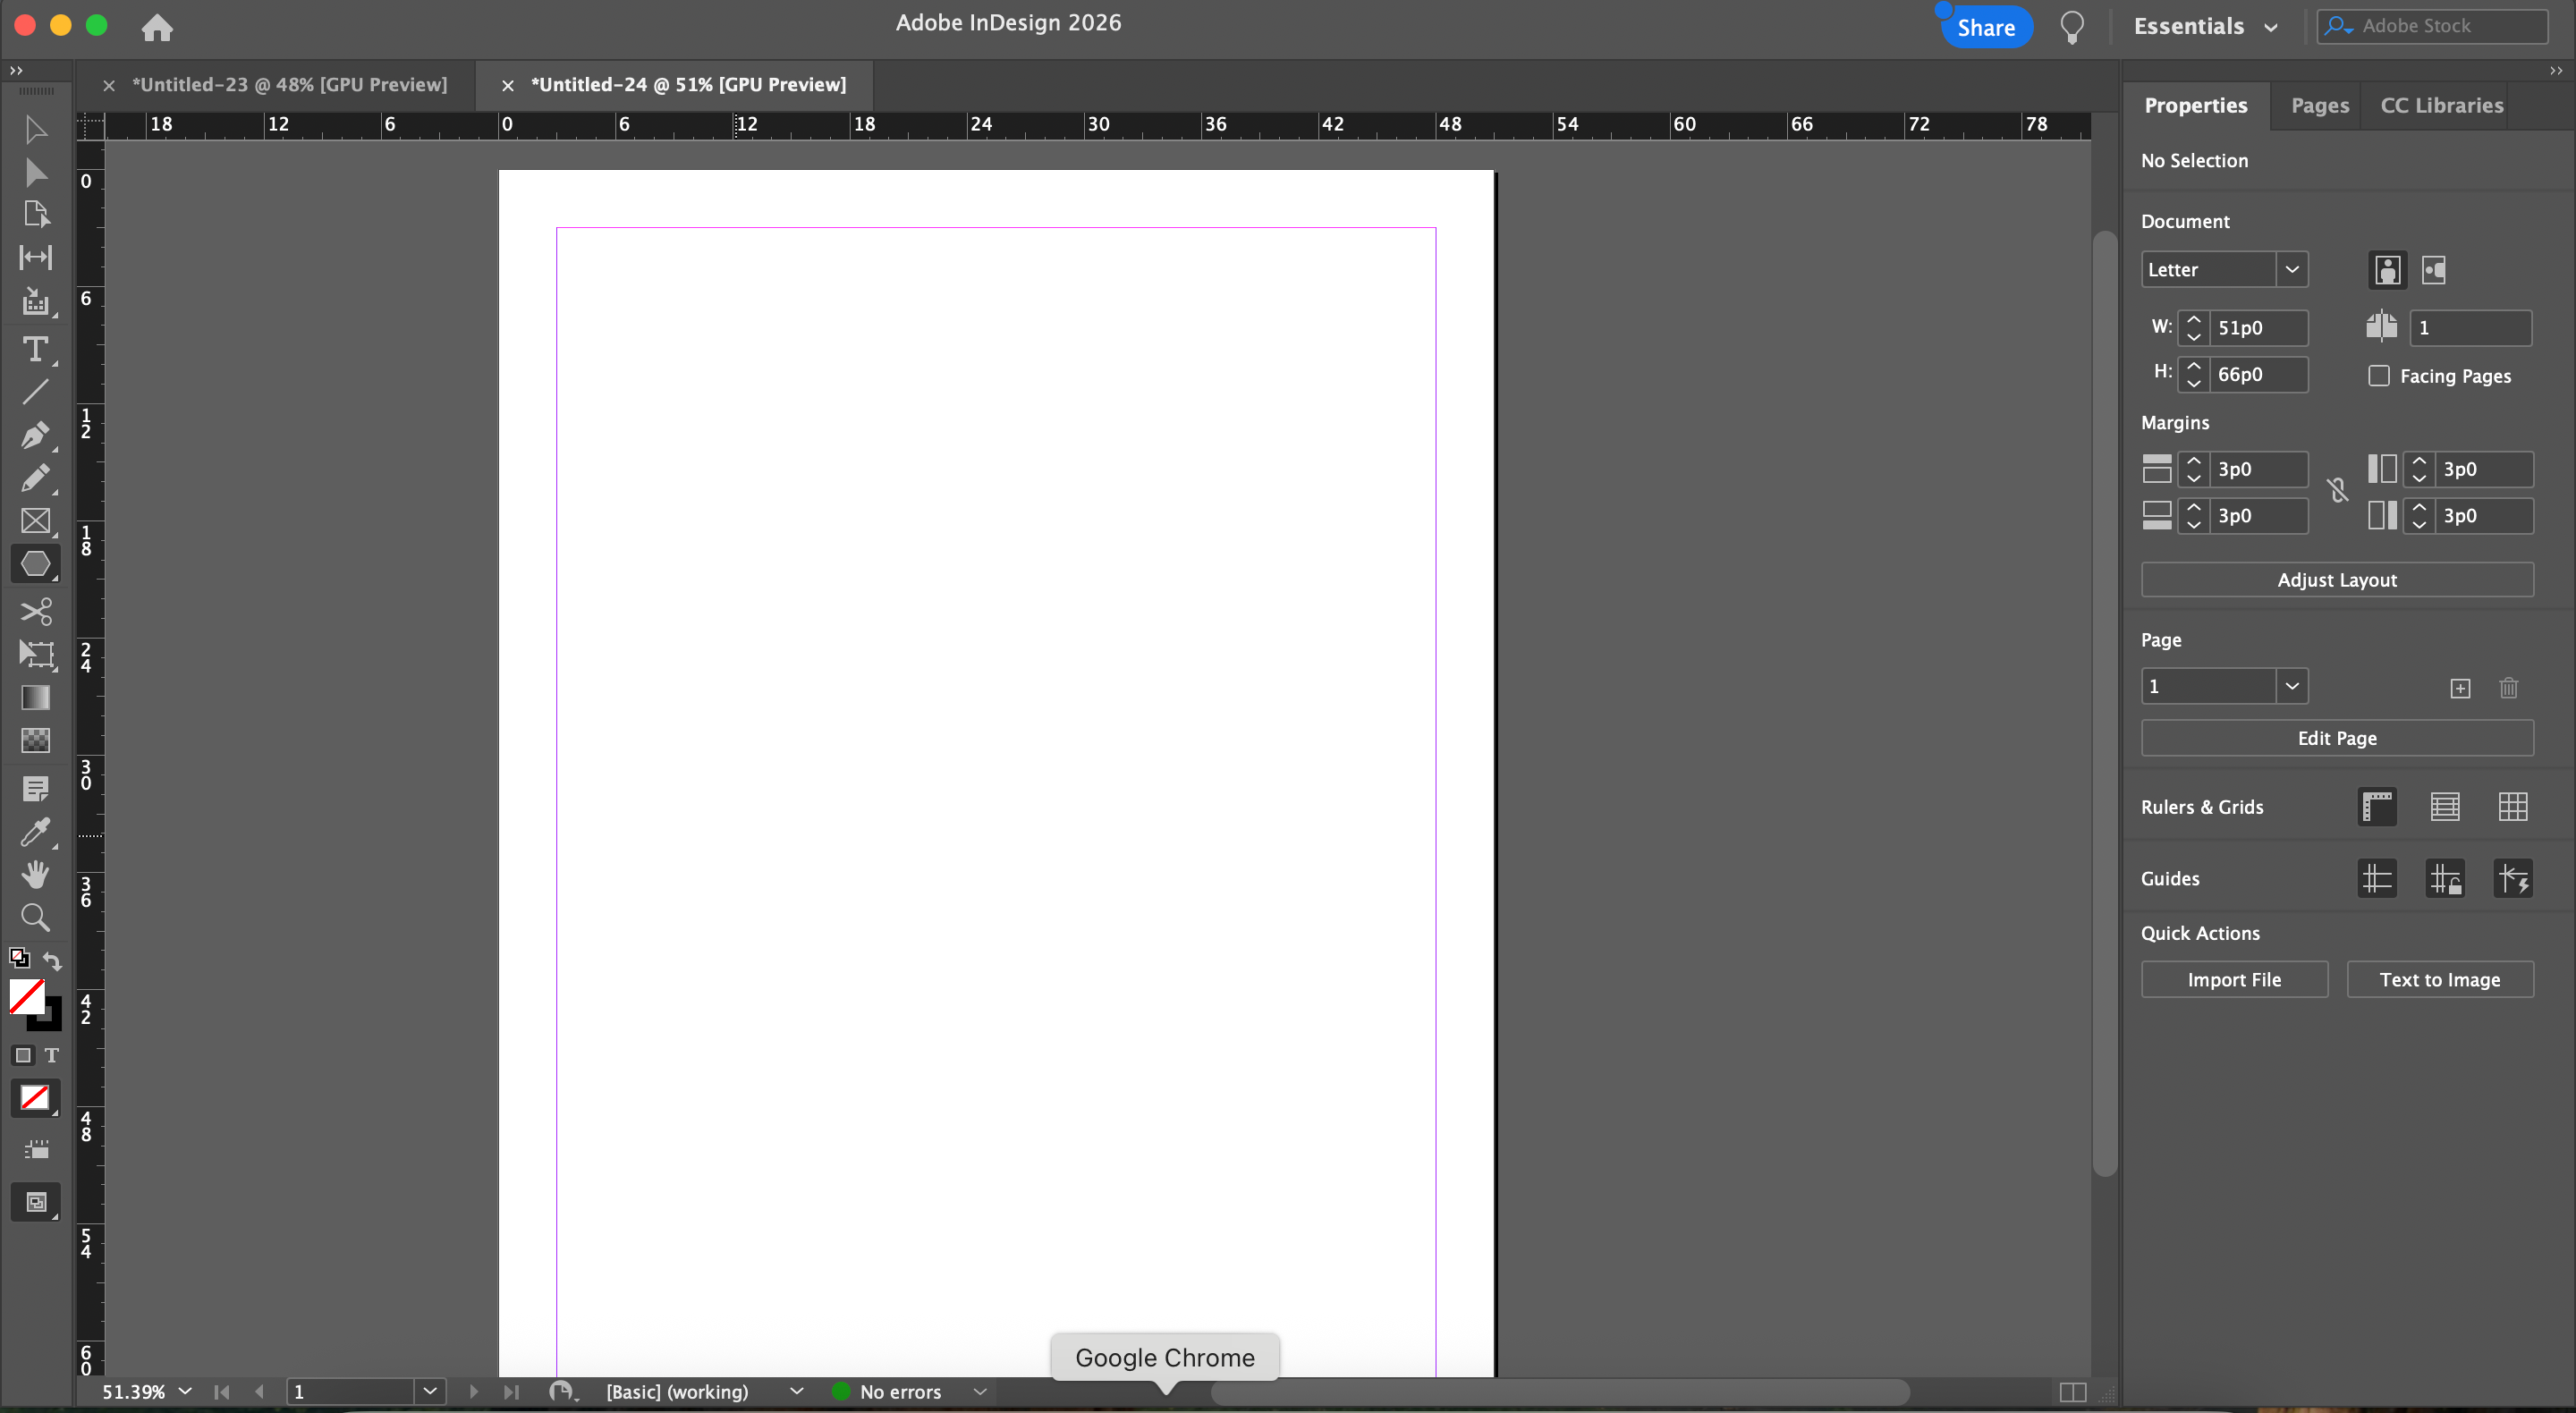Click the Import File button
This screenshot has width=2576, height=1413.
[2233, 980]
